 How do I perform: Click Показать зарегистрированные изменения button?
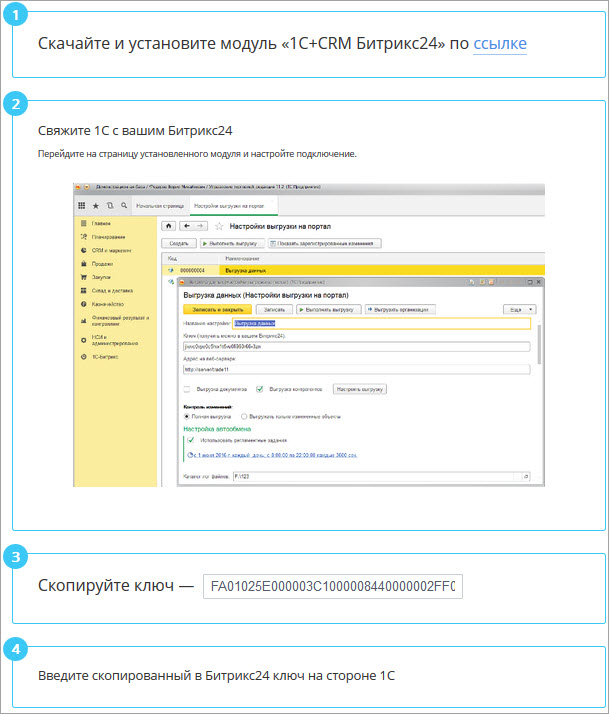[x=325, y=244]
